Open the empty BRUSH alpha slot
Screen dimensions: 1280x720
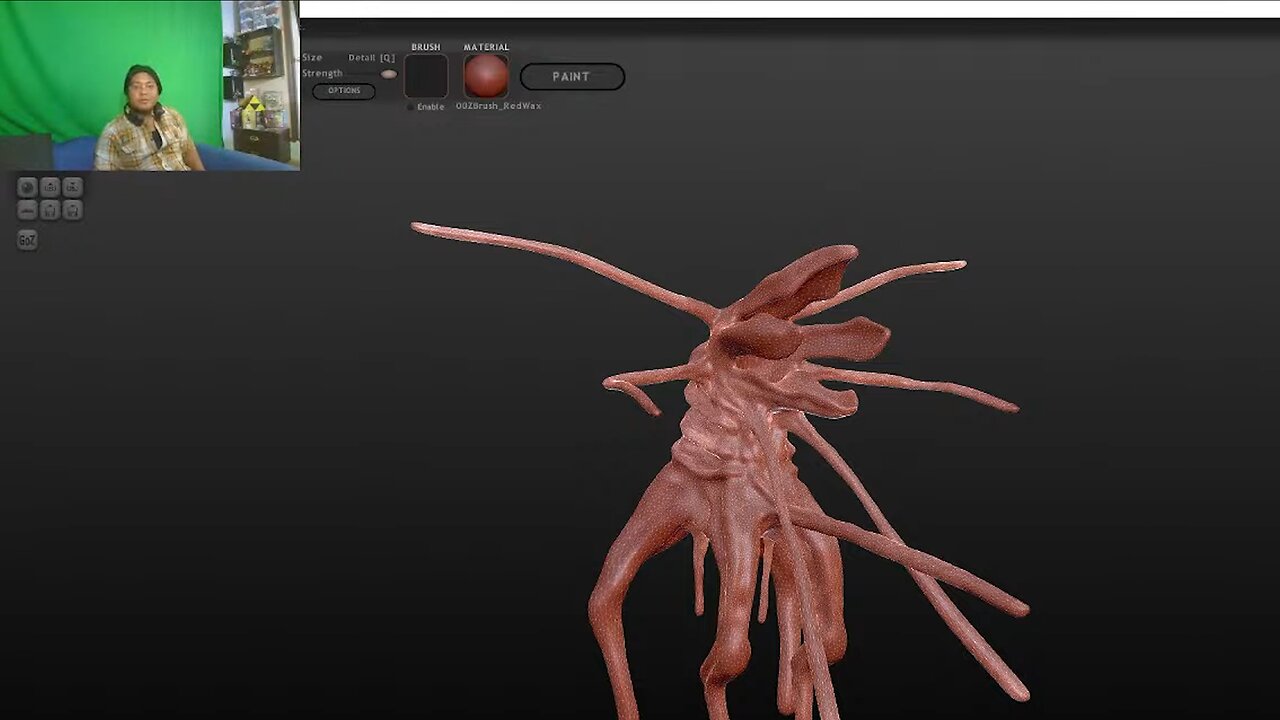[426, 76]
